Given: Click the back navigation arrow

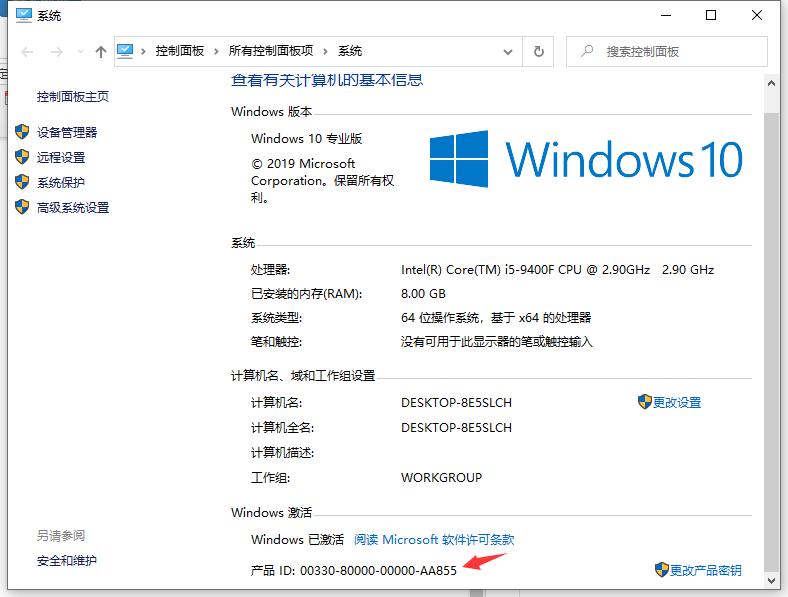Looking at the screenshot, I should (x=27, y=51).
